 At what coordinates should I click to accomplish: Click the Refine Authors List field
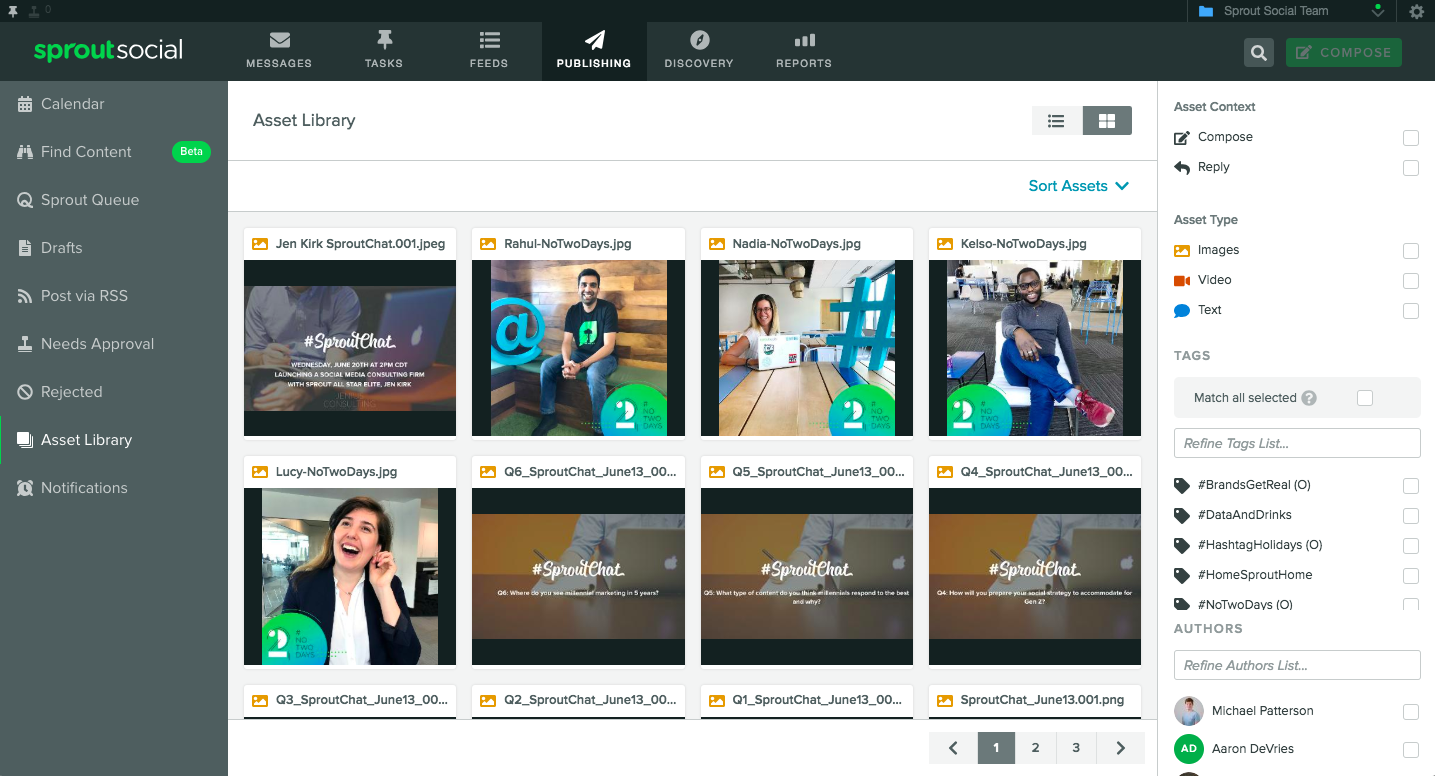(x=1297, y=665)
